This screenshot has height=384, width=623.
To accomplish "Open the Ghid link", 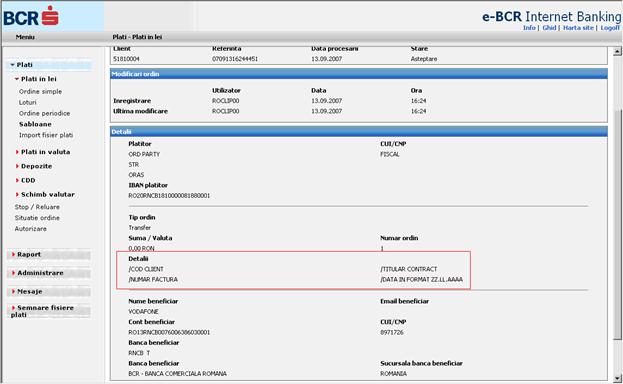I will coord(549,28).
